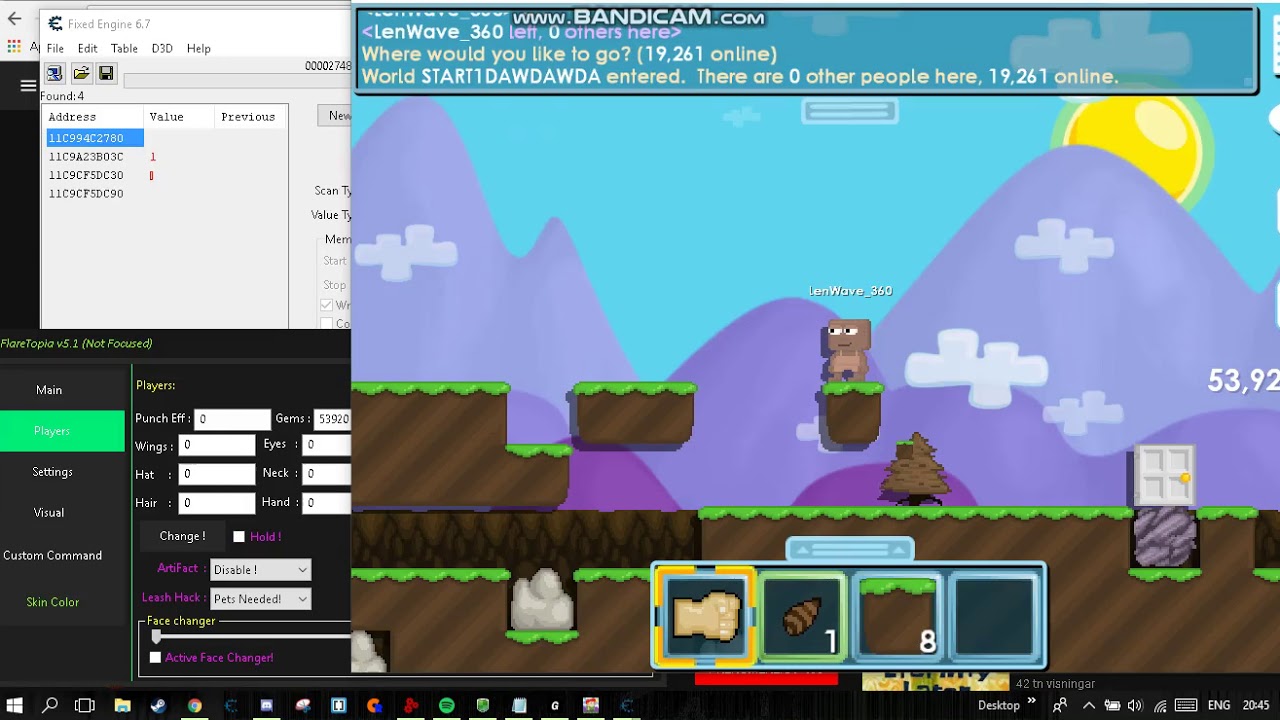Click the Change ! button
Viewport: 1280px width, 720px height.
click(182, 536)
